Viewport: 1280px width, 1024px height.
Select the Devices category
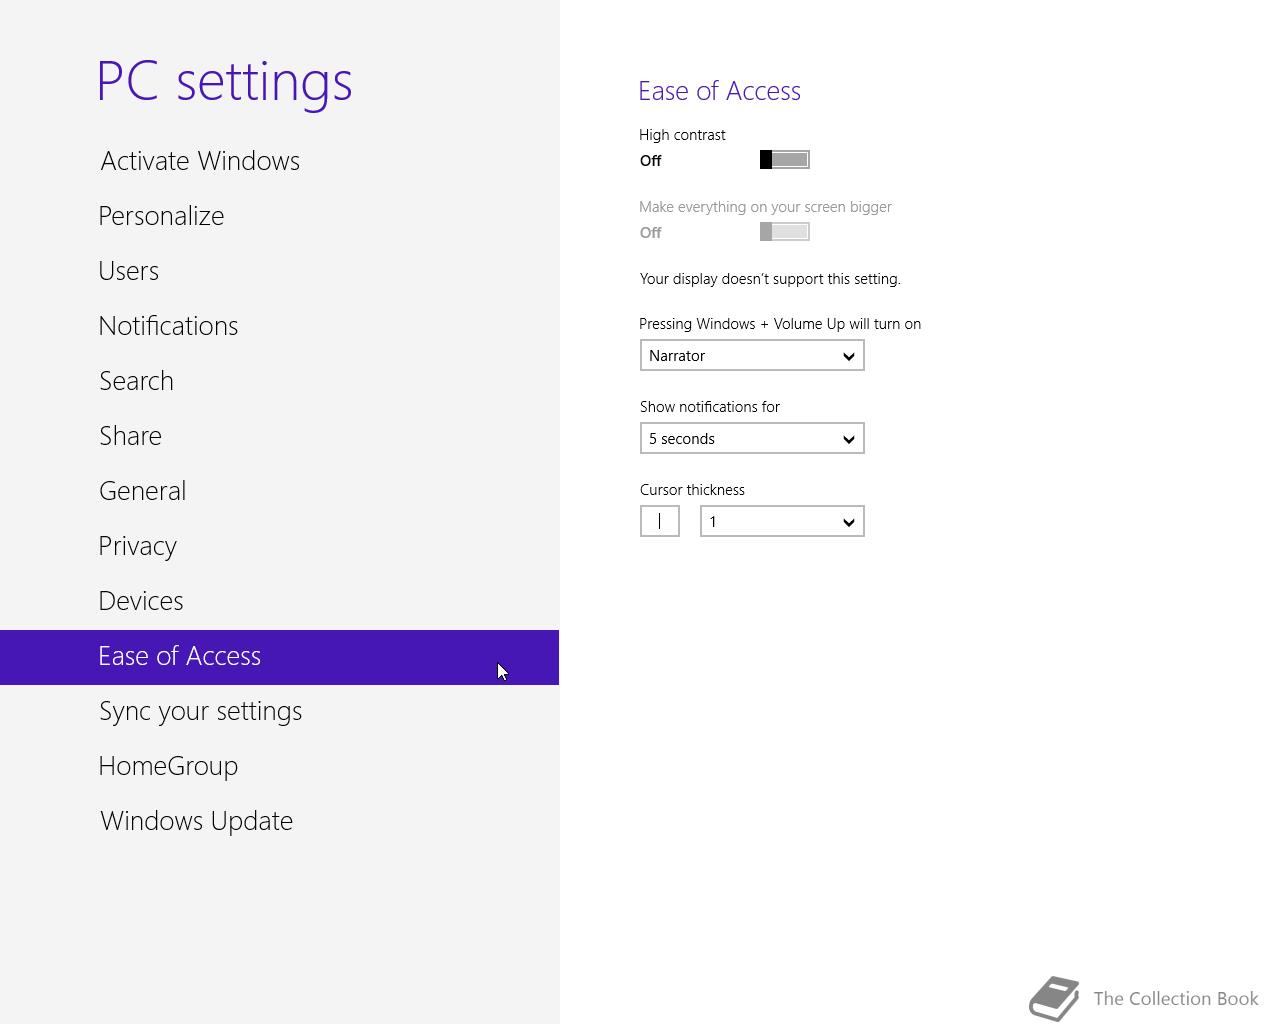[x=279, y=601]
